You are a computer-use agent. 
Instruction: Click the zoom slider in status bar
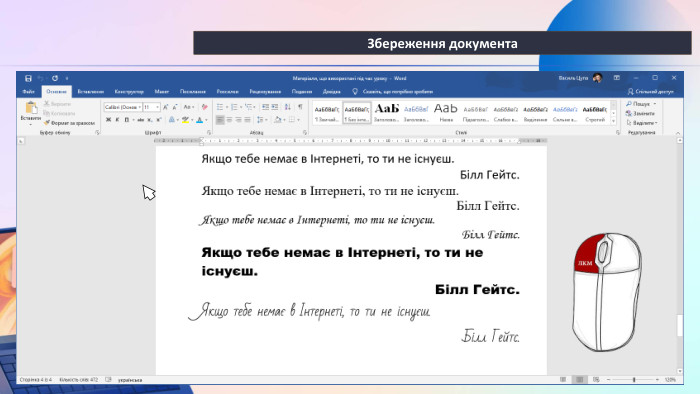click(x=633, y=380)
